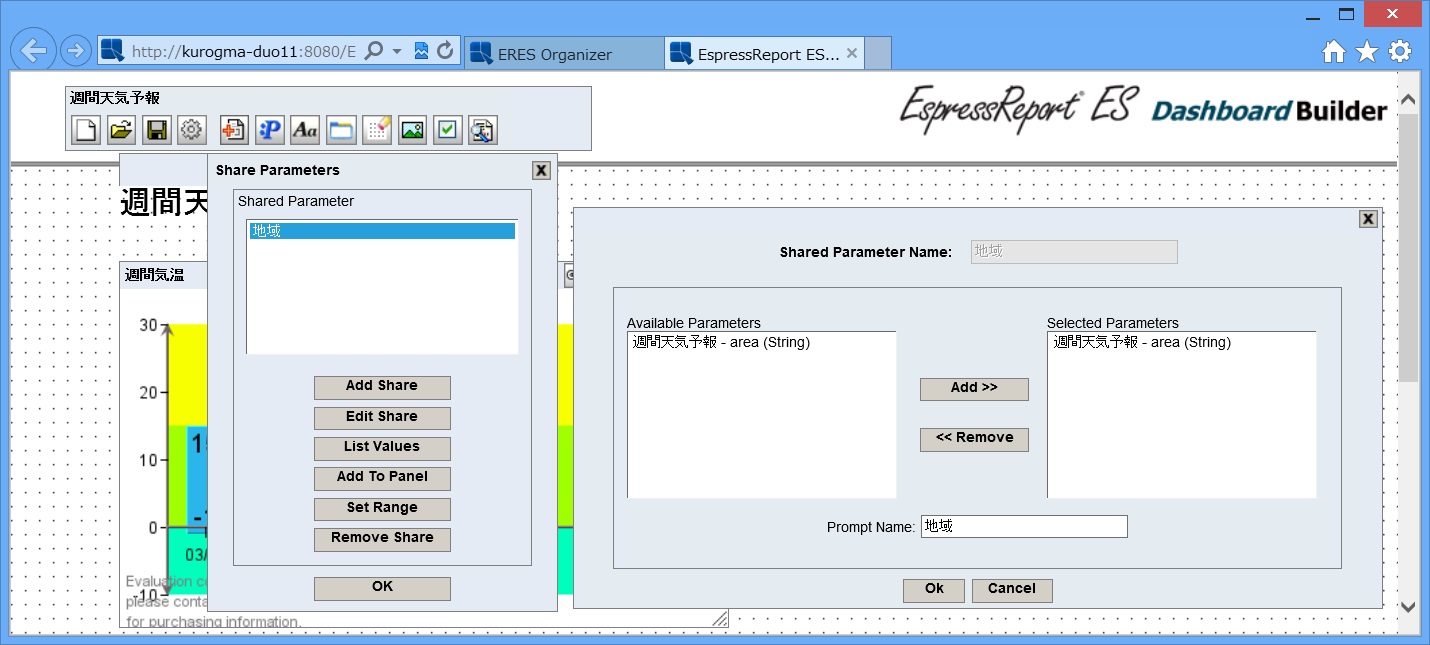Open text formatting with the Aa icon
The image size is (1430, 645).
[x=305, y=130]
